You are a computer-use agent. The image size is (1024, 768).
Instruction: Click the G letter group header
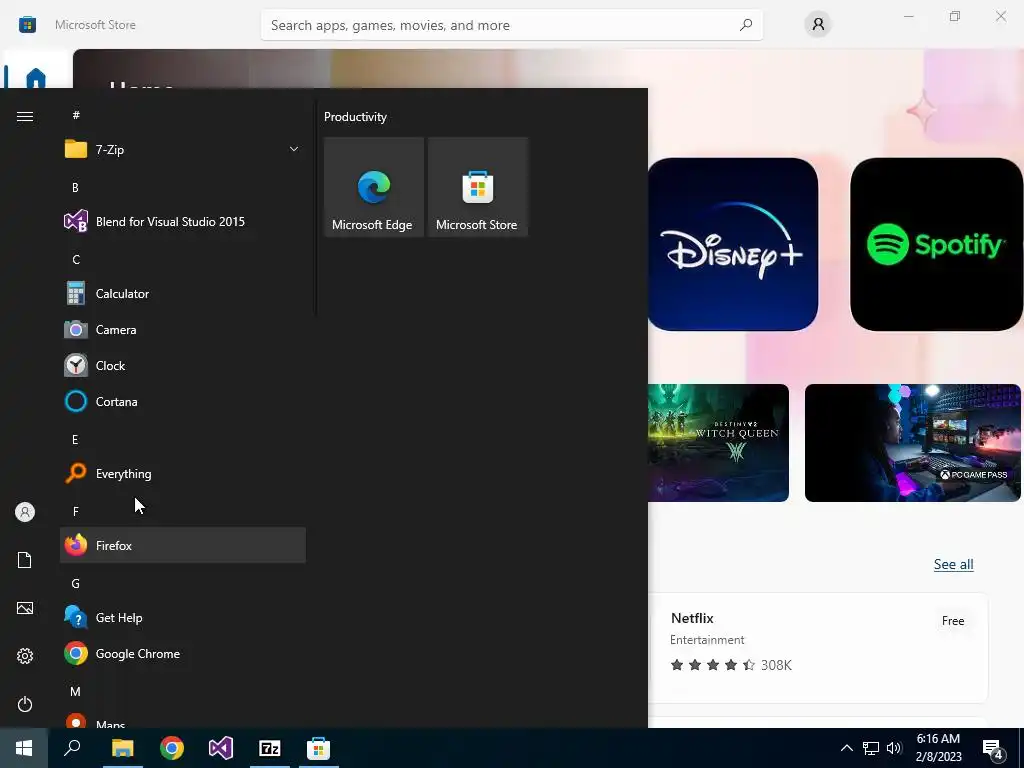pyautogui.click(x=76, y=584)
